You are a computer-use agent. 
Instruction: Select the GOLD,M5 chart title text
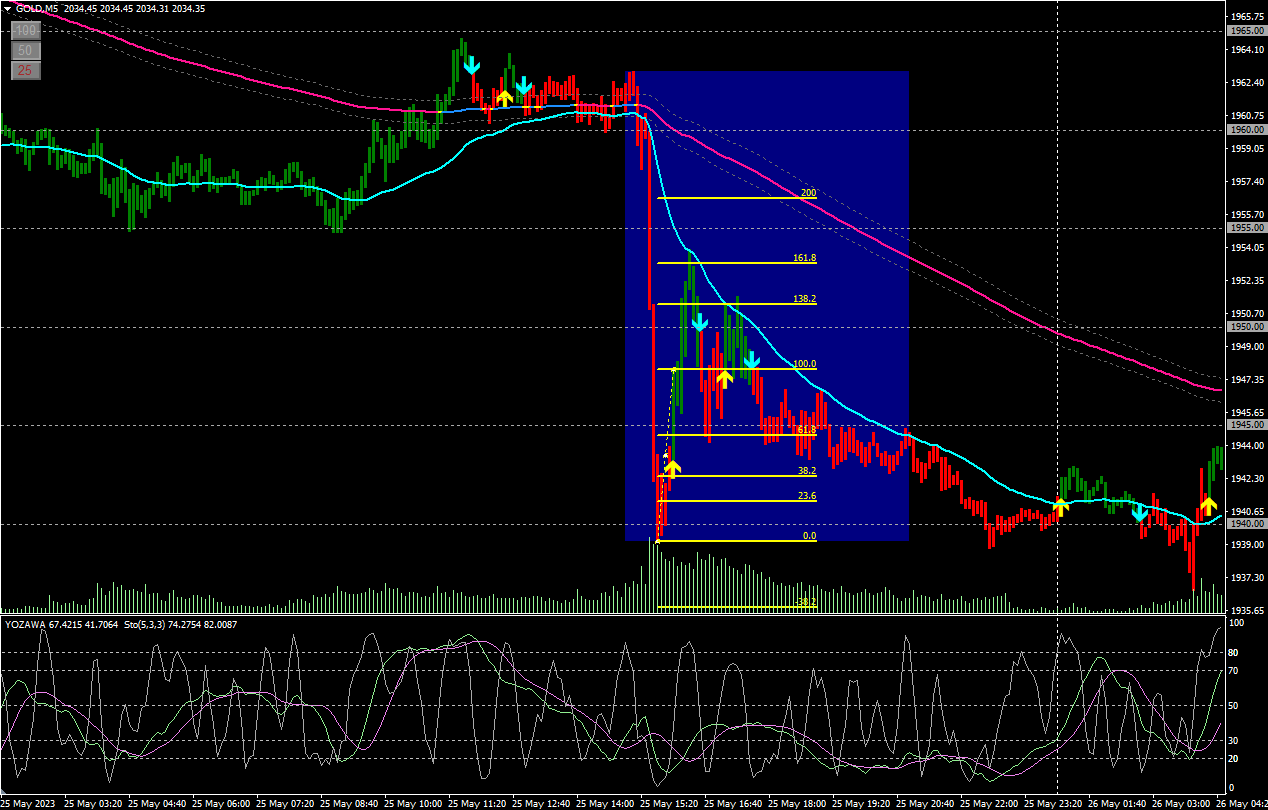pyautogui.click(x=36, y=8)
